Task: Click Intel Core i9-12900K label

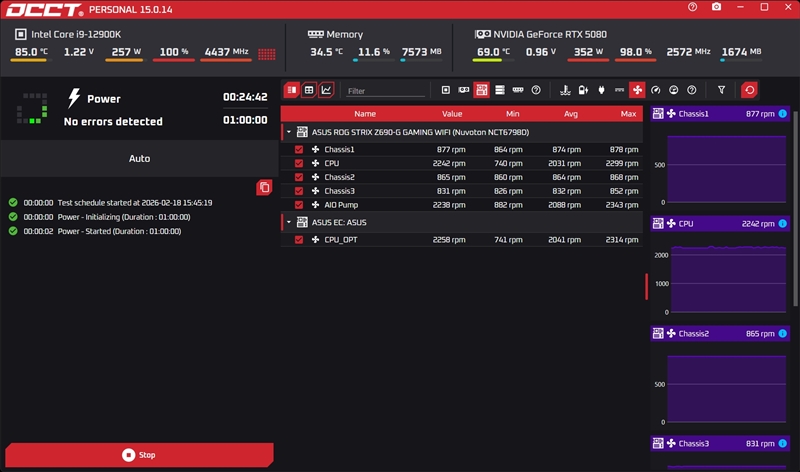Action: click(x=76, y=34)
